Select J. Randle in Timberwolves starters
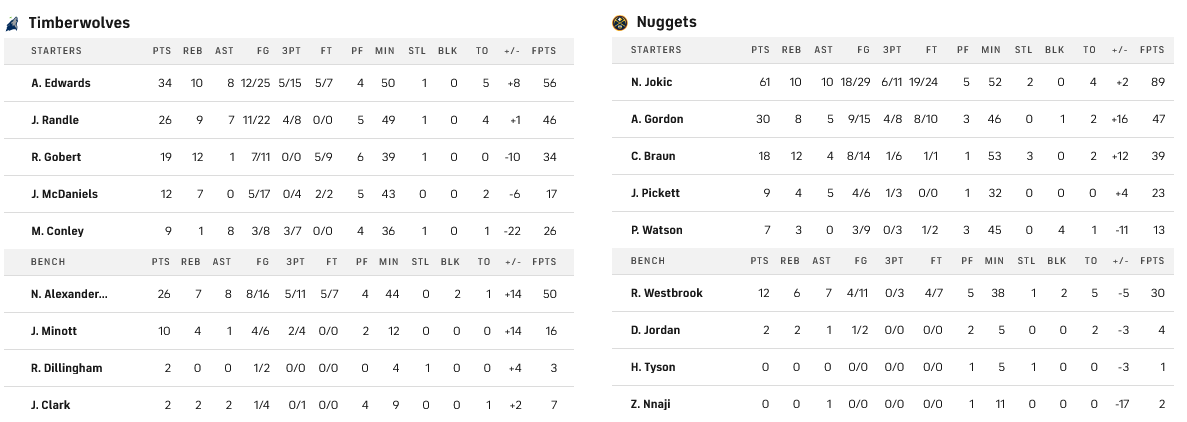Viewport: 1187px width, 422px height. [55, 120]
